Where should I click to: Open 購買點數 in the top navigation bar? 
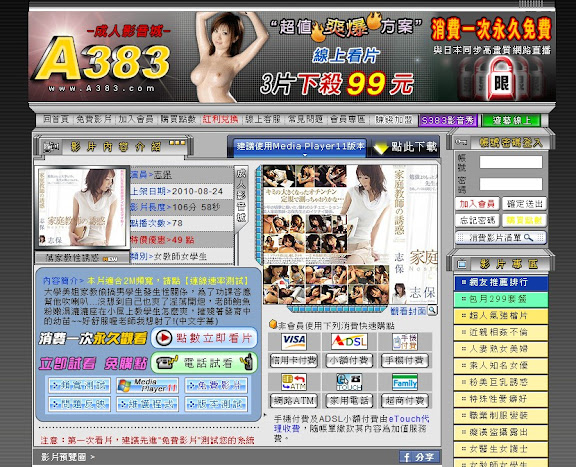pyautogui.click(x=178, y=120)
